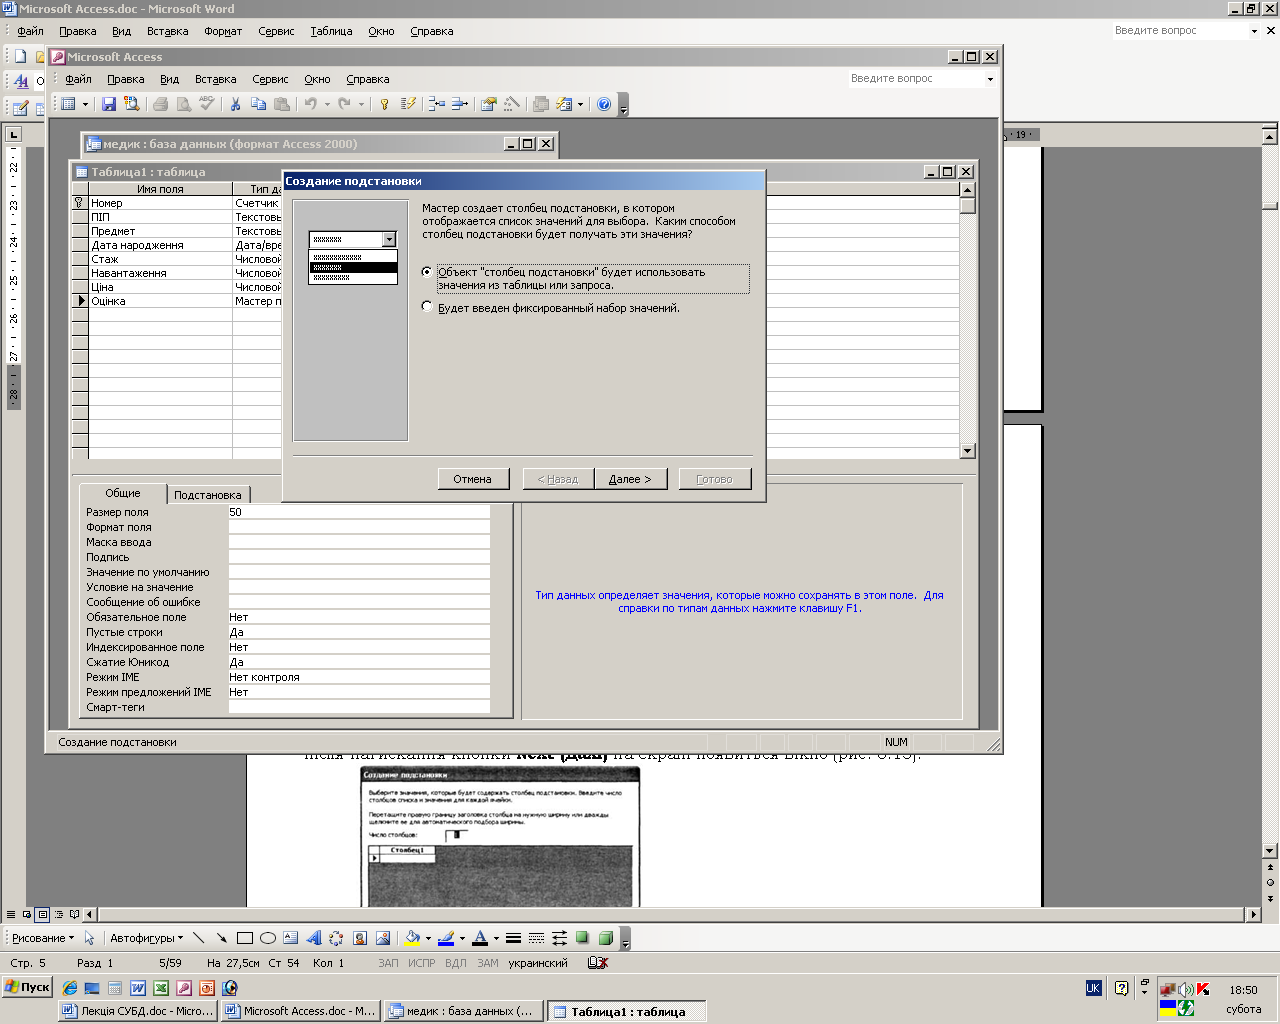The width and height of the screenshot is (1280, 1024).
Task: Click the Arrow Style icon
Action: coord(559,938)
